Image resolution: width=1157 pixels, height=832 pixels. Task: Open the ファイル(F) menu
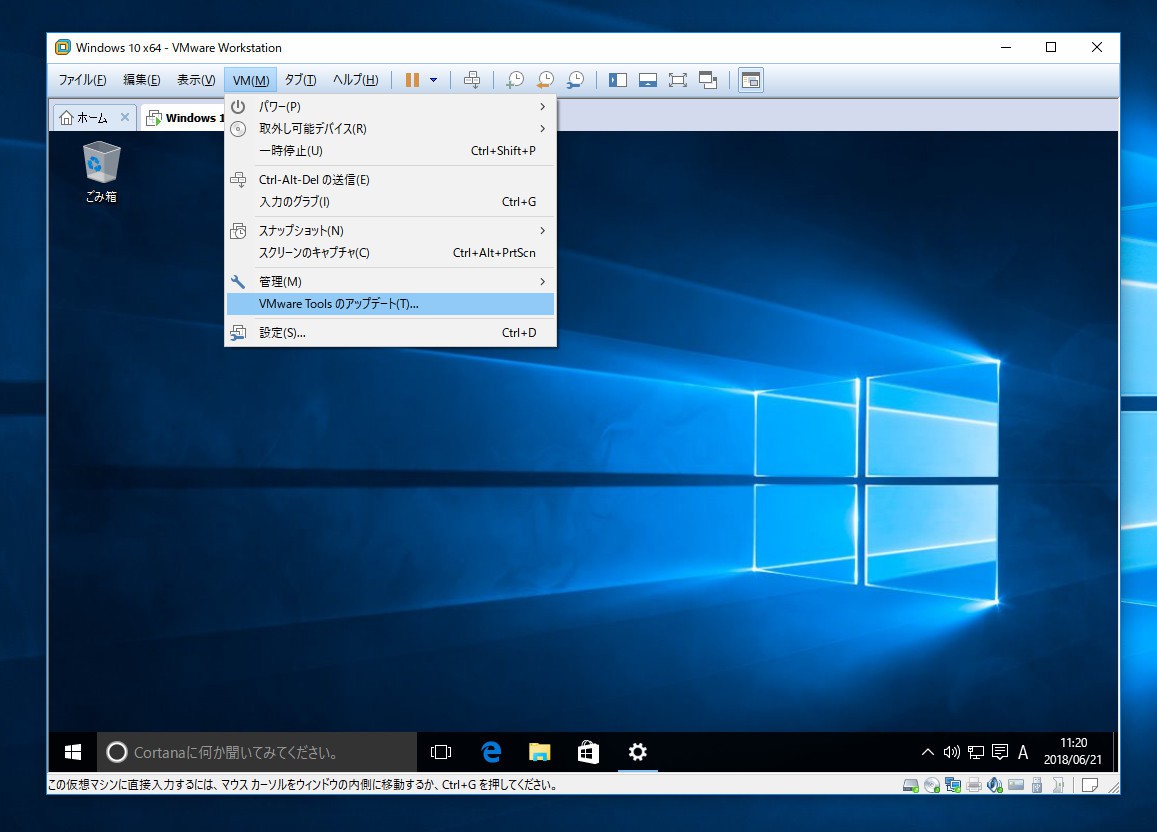[82, 80]
